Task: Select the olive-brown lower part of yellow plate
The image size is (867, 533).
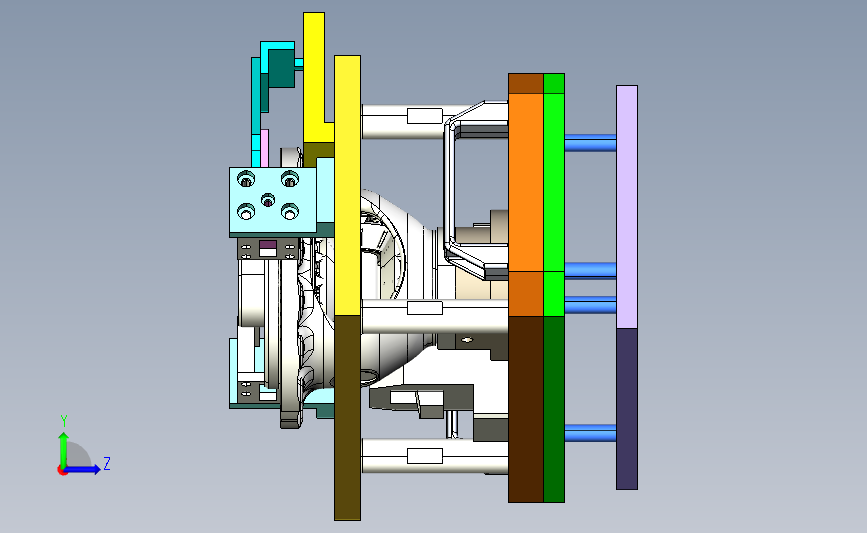Action: pyautogui.click(x=347, y=417)
